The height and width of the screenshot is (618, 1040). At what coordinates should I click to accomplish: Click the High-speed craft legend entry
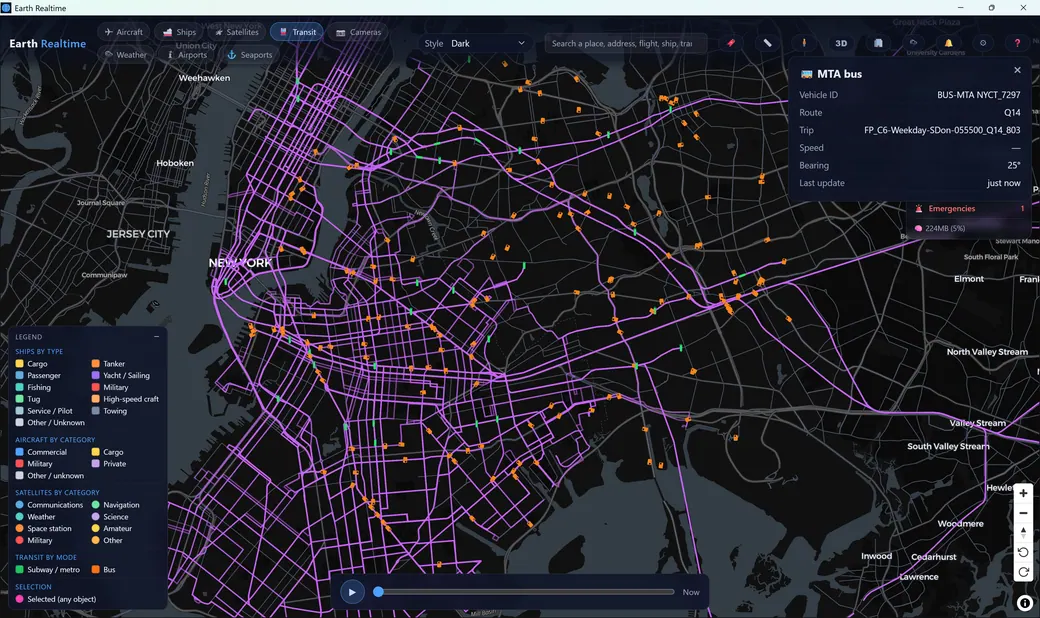click(125, 399)
